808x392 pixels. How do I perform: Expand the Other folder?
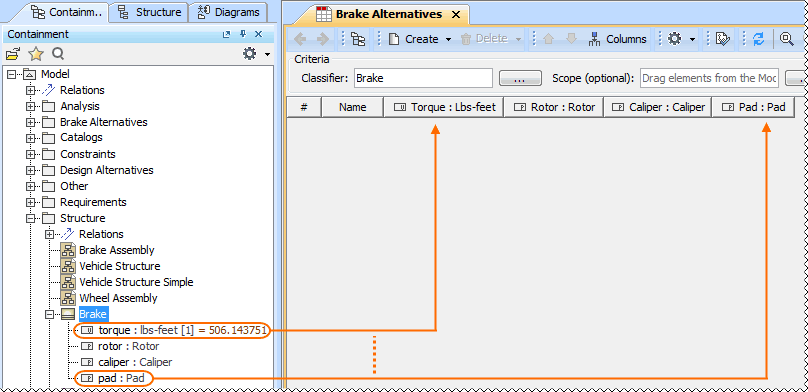30,186
